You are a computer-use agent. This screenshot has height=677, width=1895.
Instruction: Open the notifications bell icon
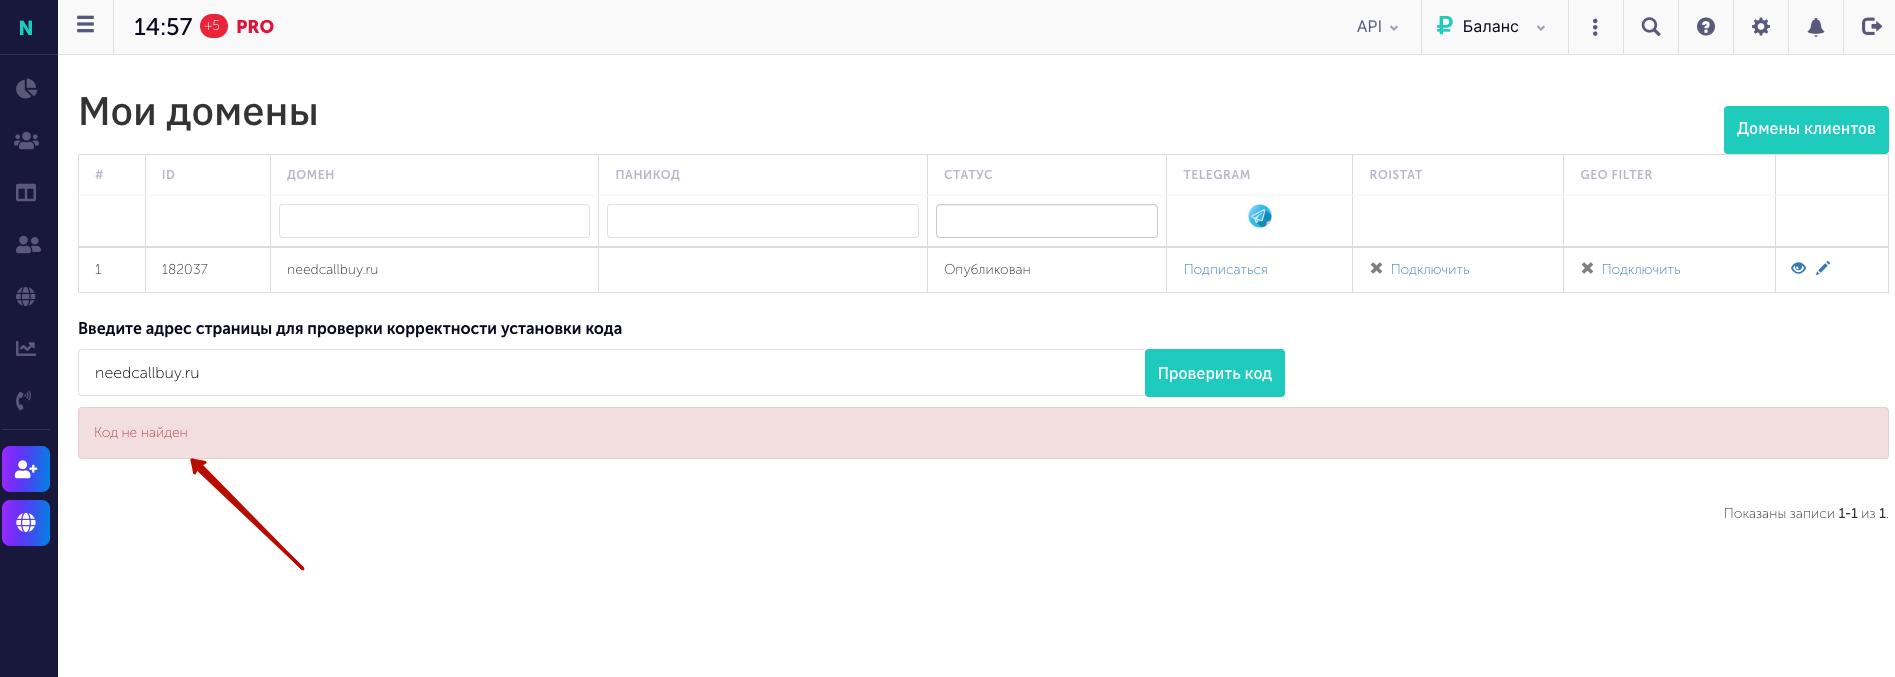tap(1816, 27)
